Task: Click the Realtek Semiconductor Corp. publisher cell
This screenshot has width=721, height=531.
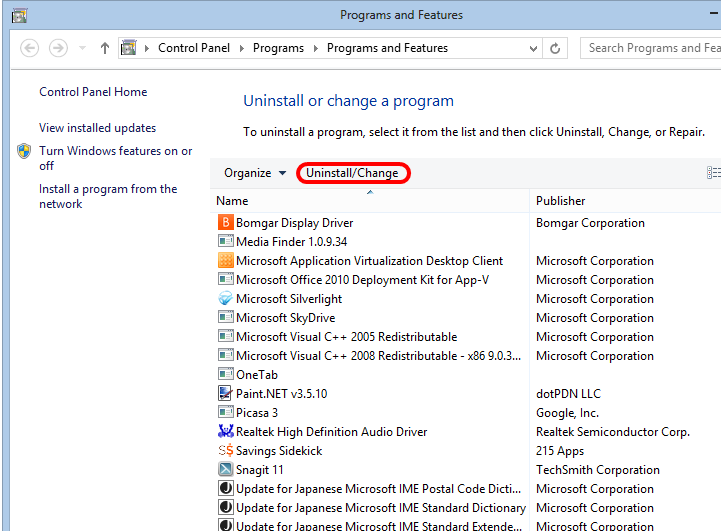Action: point(612,432)
